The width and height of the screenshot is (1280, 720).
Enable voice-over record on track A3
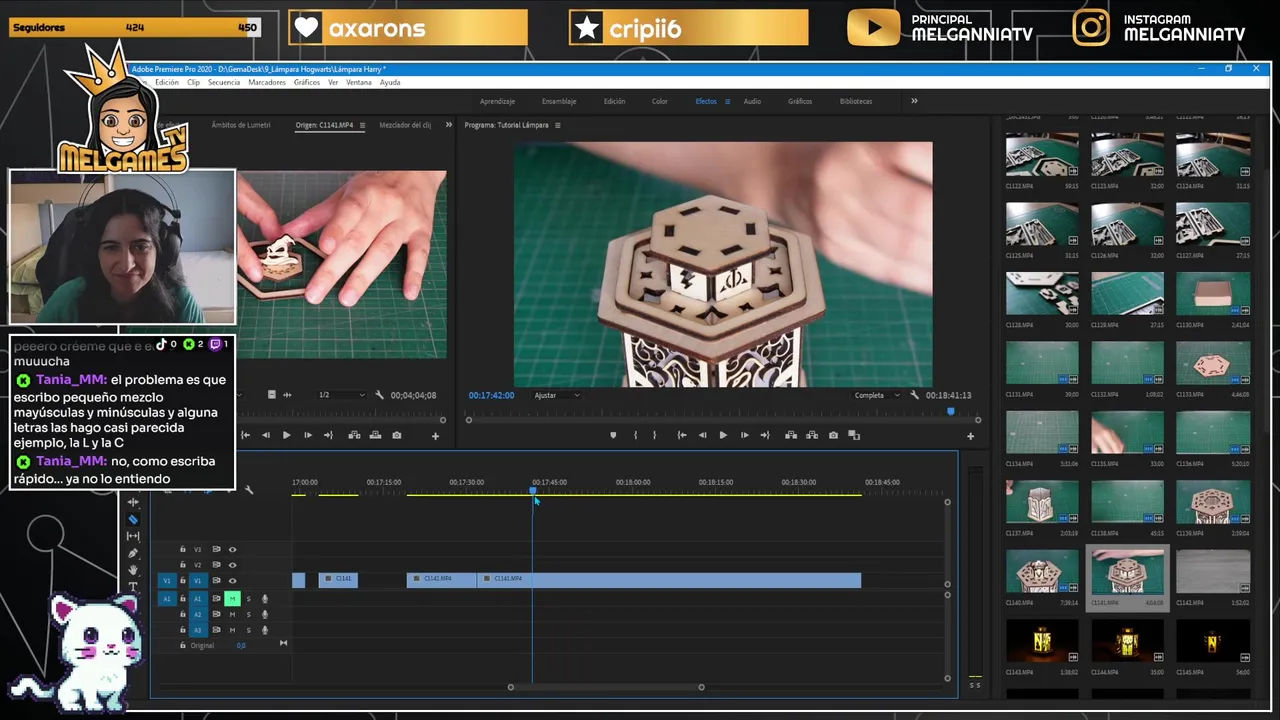tap(265, 630)
